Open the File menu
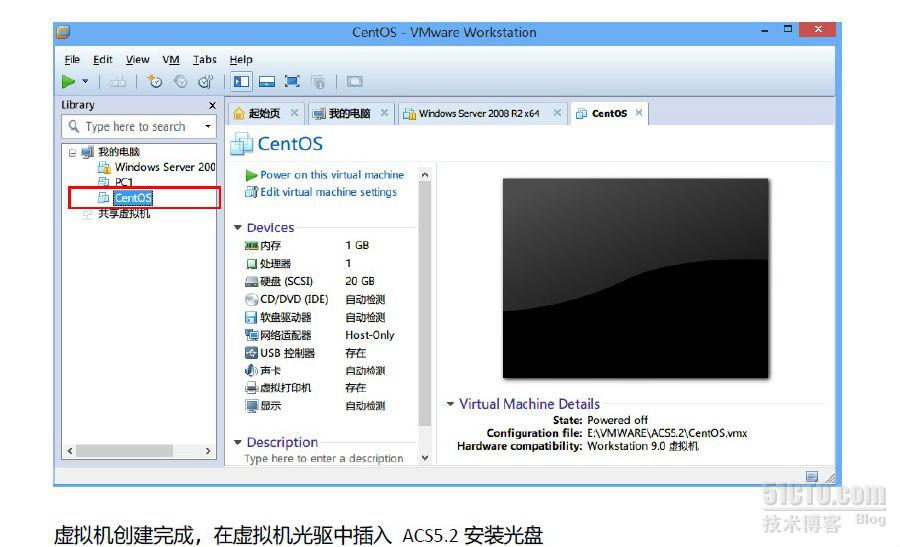900x547 pixels. [x=72, y=59]
